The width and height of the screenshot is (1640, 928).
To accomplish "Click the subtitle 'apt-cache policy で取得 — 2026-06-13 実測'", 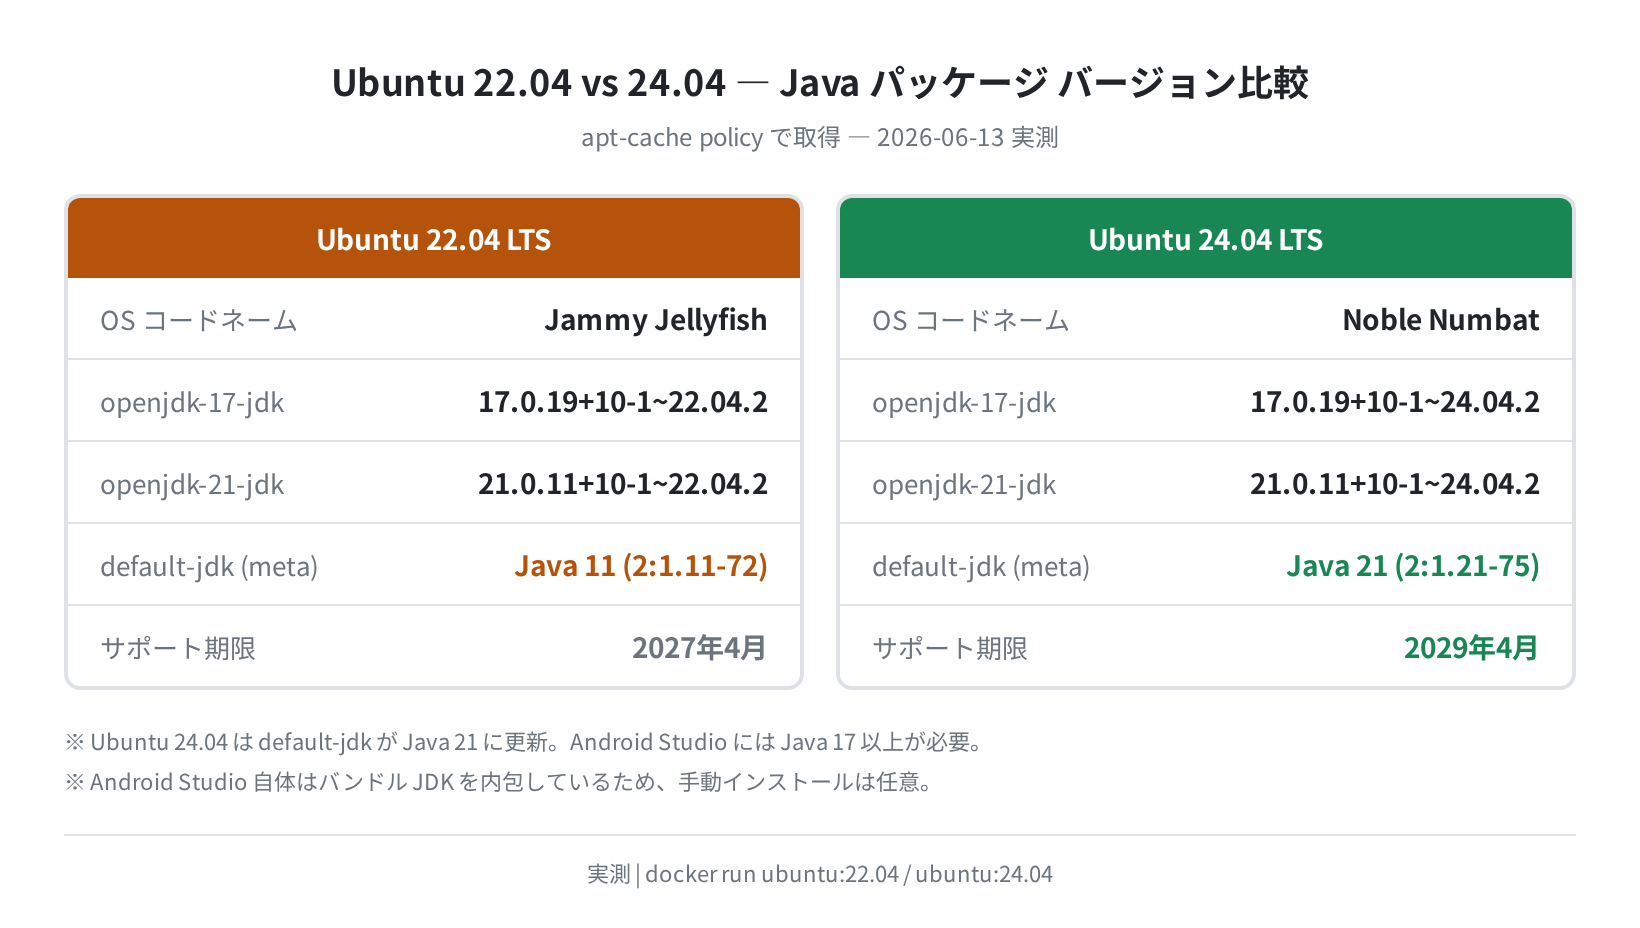I will click(x=820, y=137).
